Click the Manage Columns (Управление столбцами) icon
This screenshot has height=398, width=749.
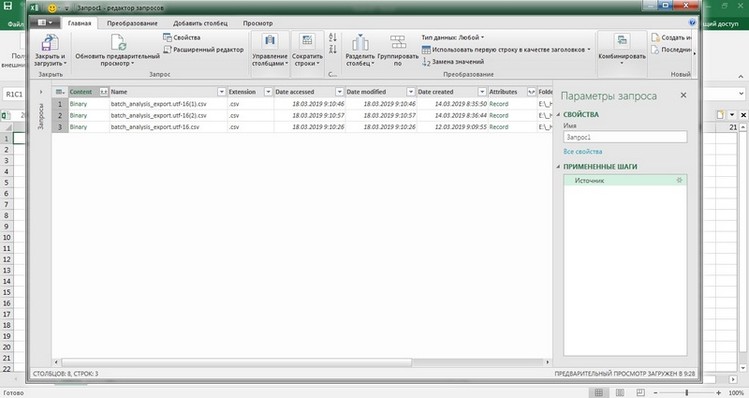coord(270,42)
